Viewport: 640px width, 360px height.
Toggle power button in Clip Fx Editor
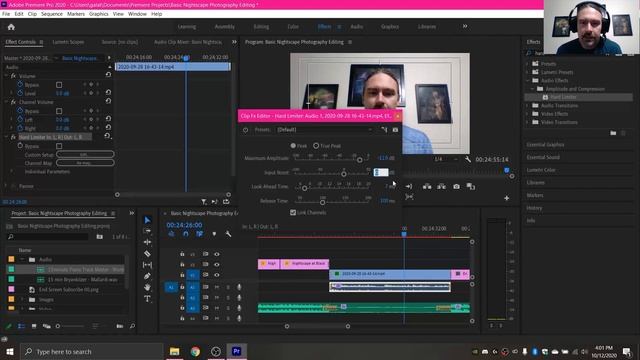point(246,130)
